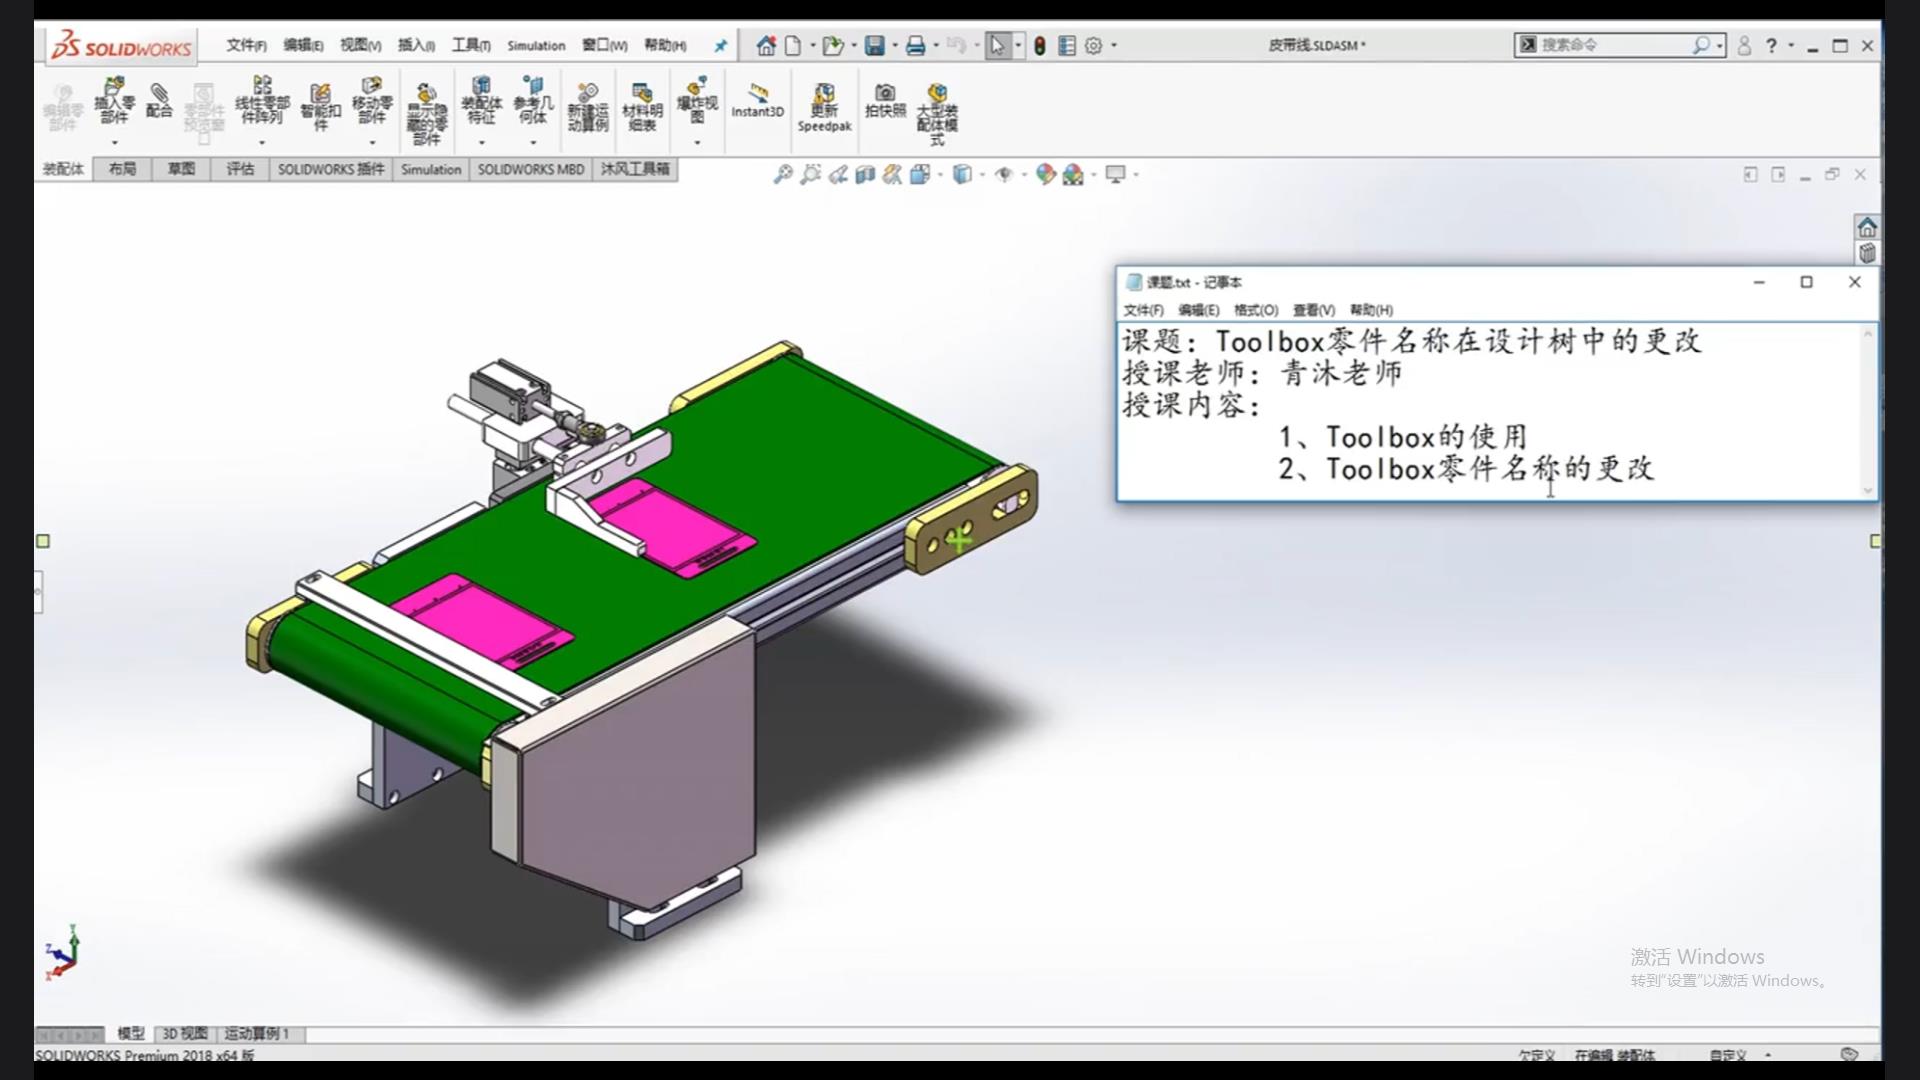Open the 运动算例 1 bottom tab
This screenshot has height=1080, width=1920.
257,1034
